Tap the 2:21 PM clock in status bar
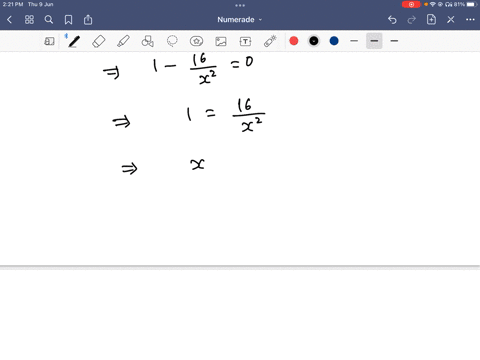This screenshot has height=360, width=480. point(13,4)
